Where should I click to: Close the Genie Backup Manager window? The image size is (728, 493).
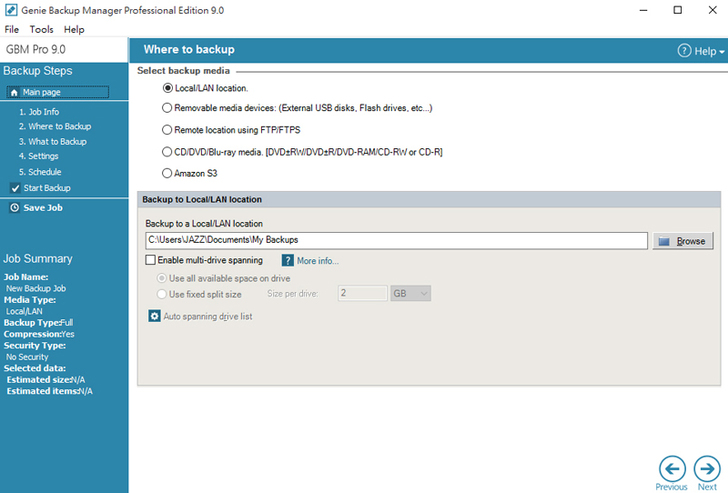(713, 10)
